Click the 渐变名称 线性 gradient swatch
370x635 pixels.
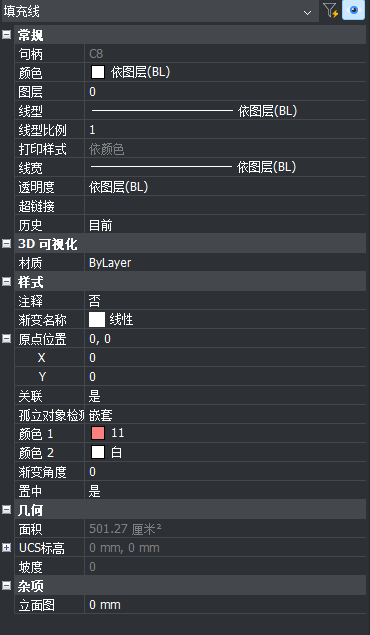click(97, 319)
